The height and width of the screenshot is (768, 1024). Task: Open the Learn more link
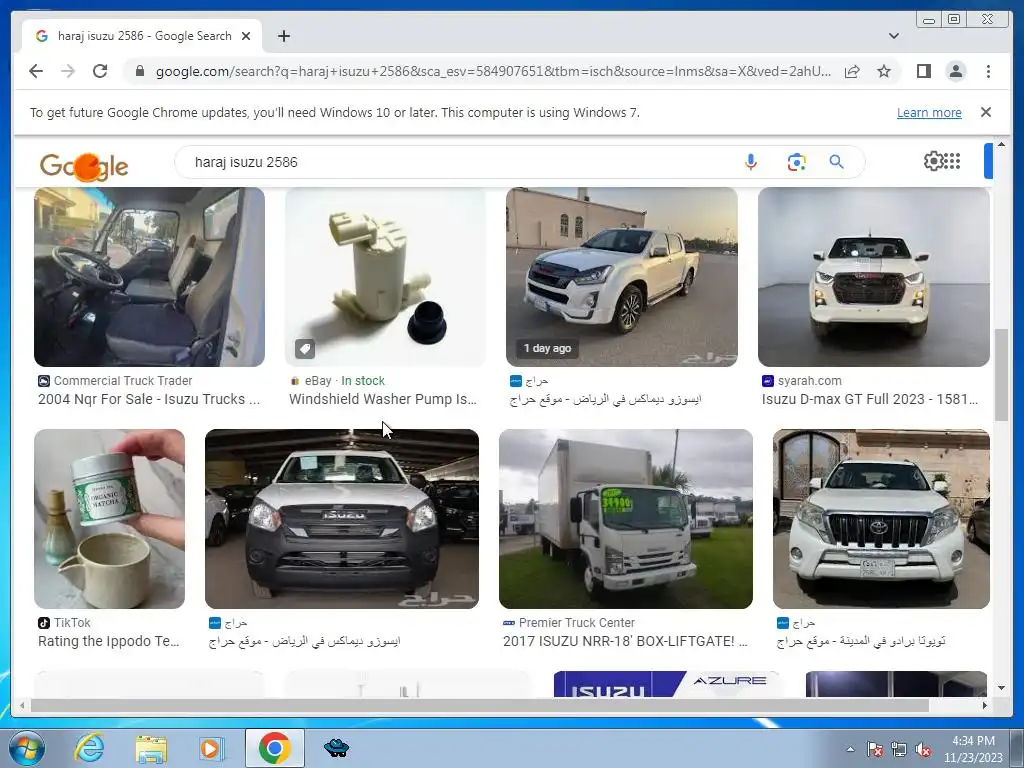(x=929, y=112)
